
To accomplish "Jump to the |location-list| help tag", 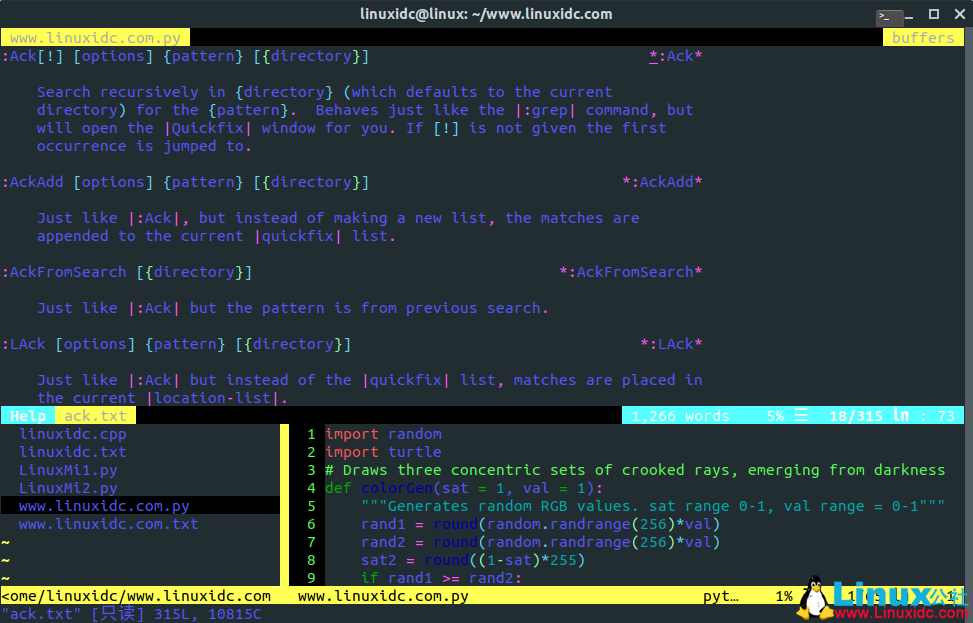I will 212,398.
